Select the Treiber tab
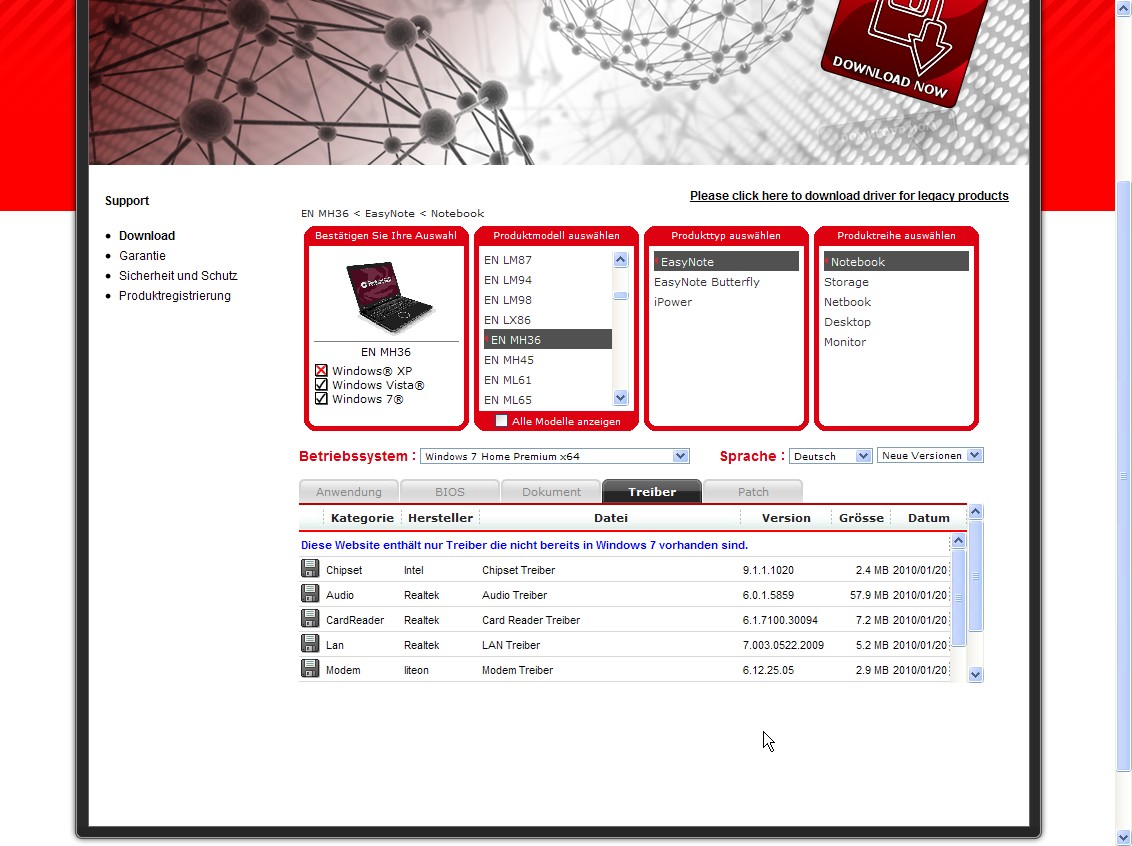The height and width of the screenshot is (846, 1132). (652, 492)
